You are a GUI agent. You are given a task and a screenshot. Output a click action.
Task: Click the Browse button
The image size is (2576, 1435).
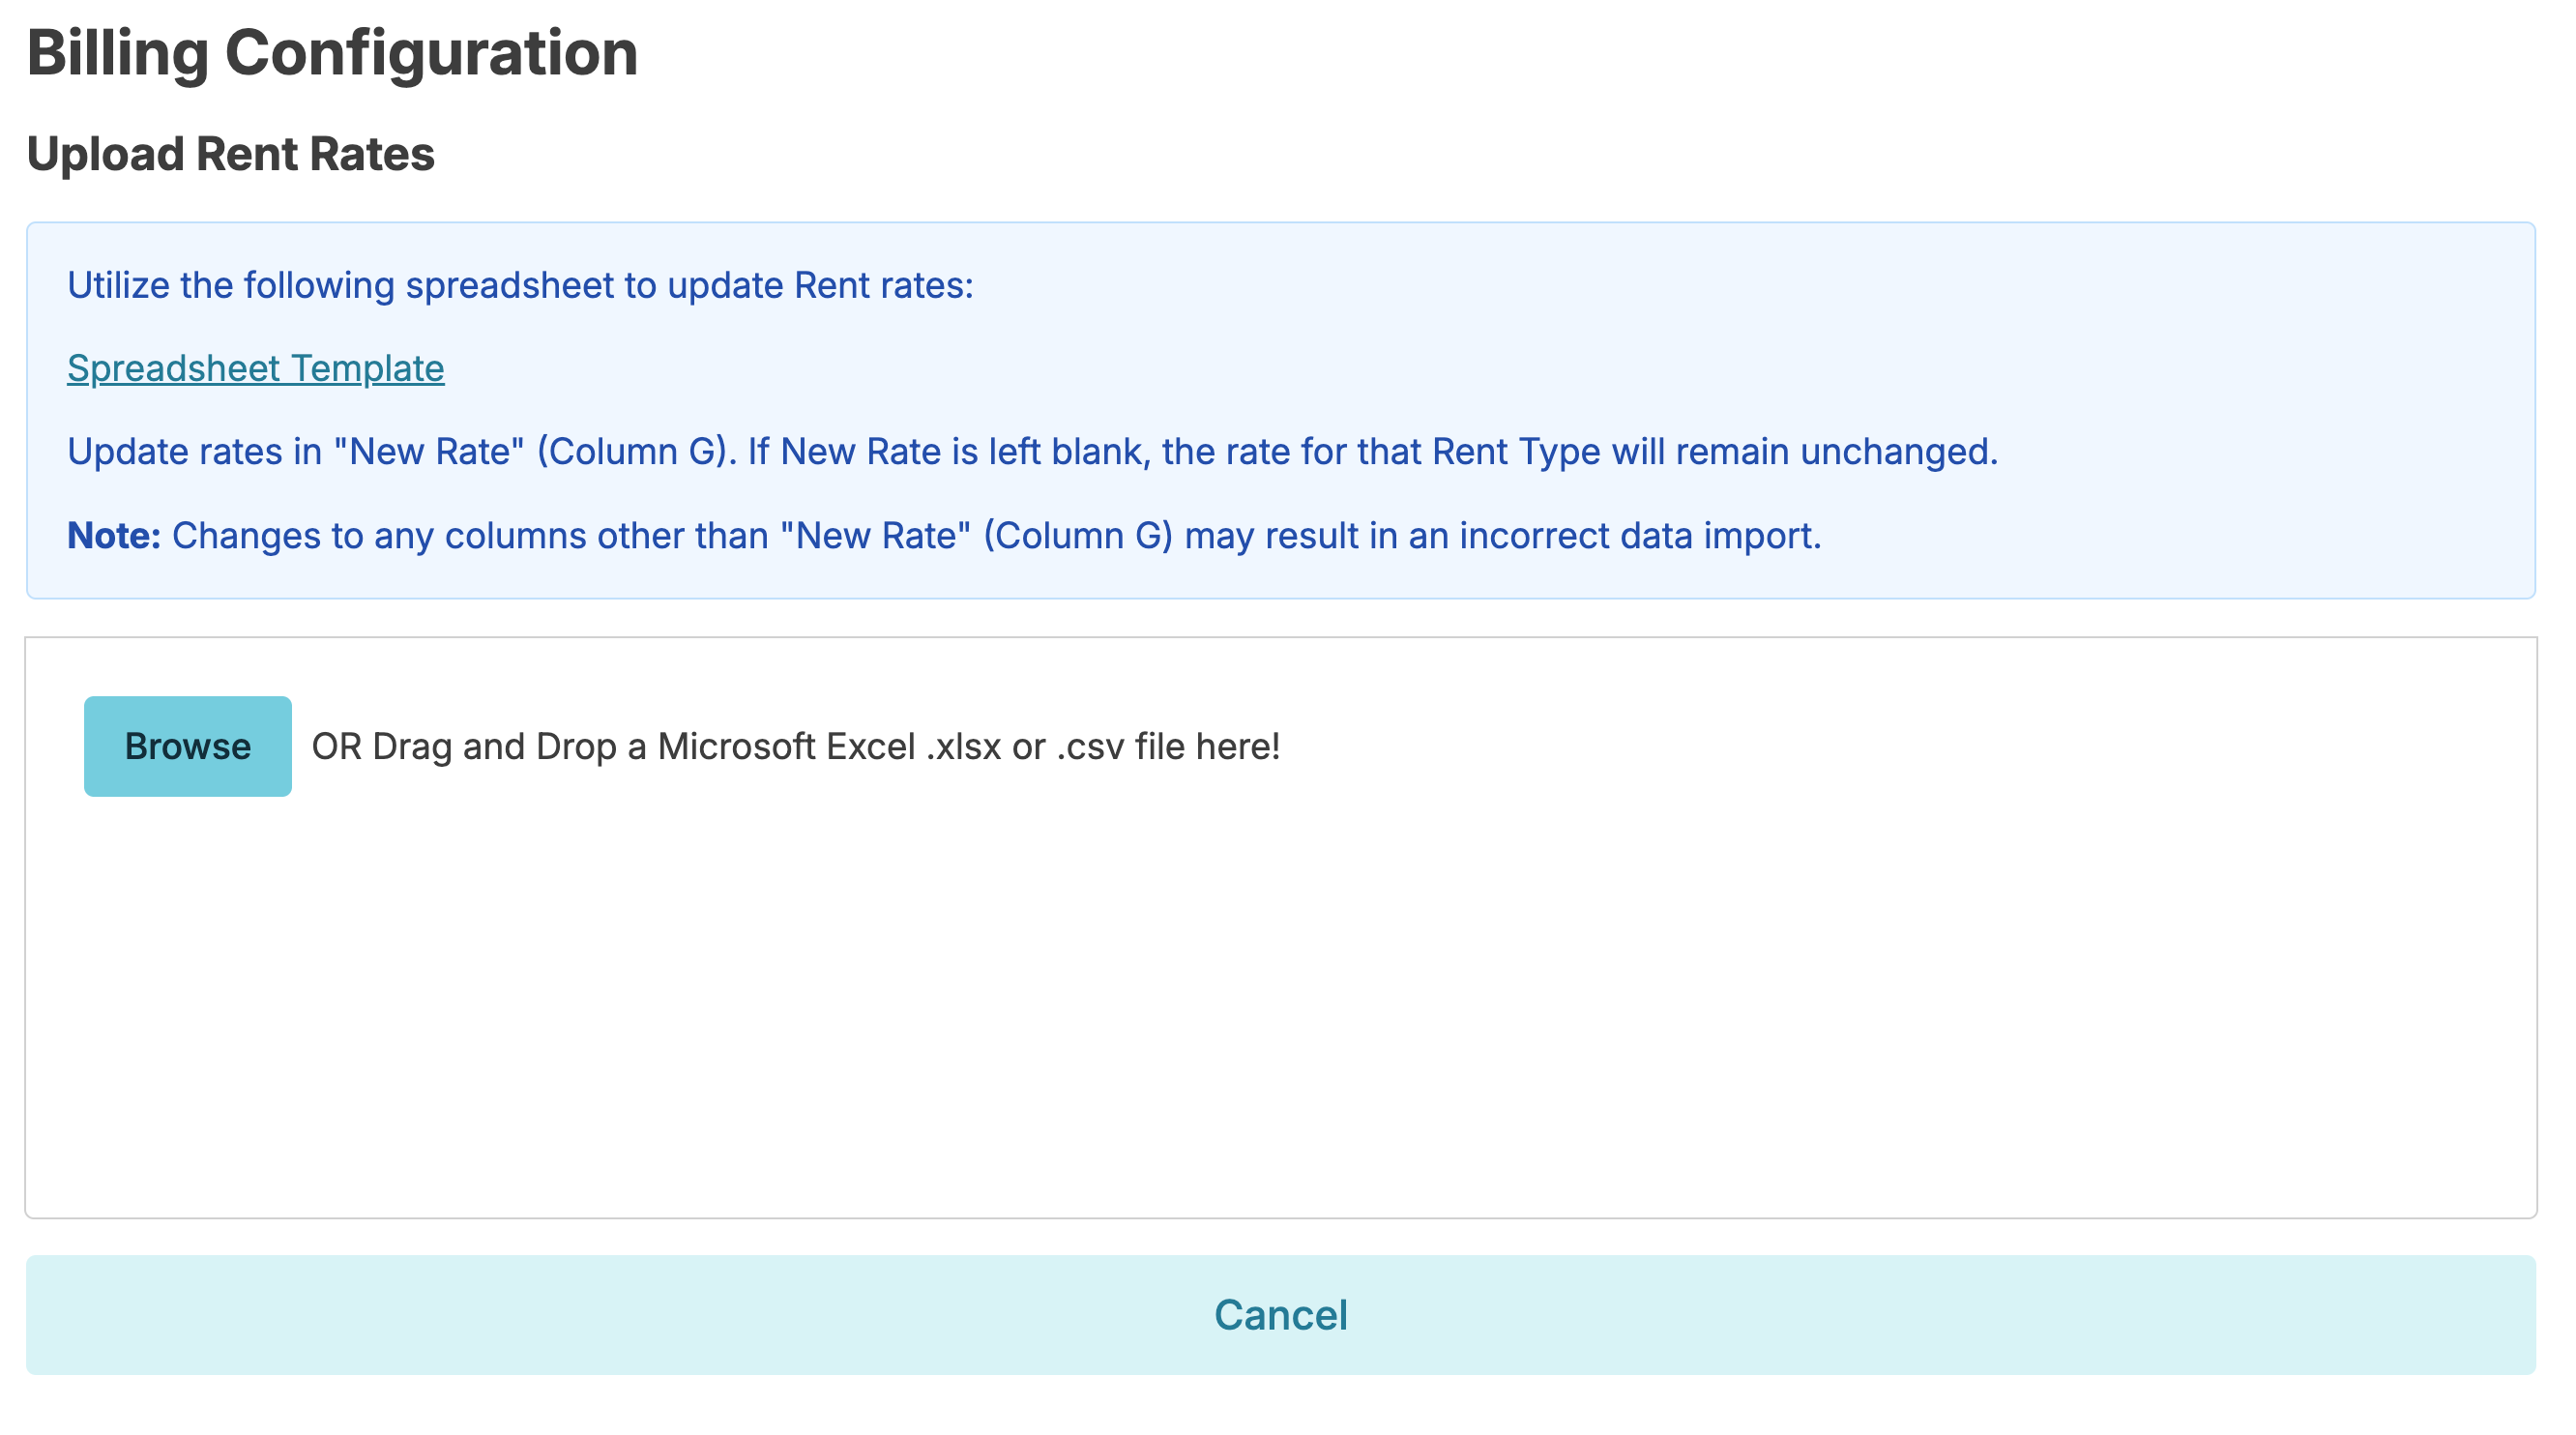click(187, 746)
